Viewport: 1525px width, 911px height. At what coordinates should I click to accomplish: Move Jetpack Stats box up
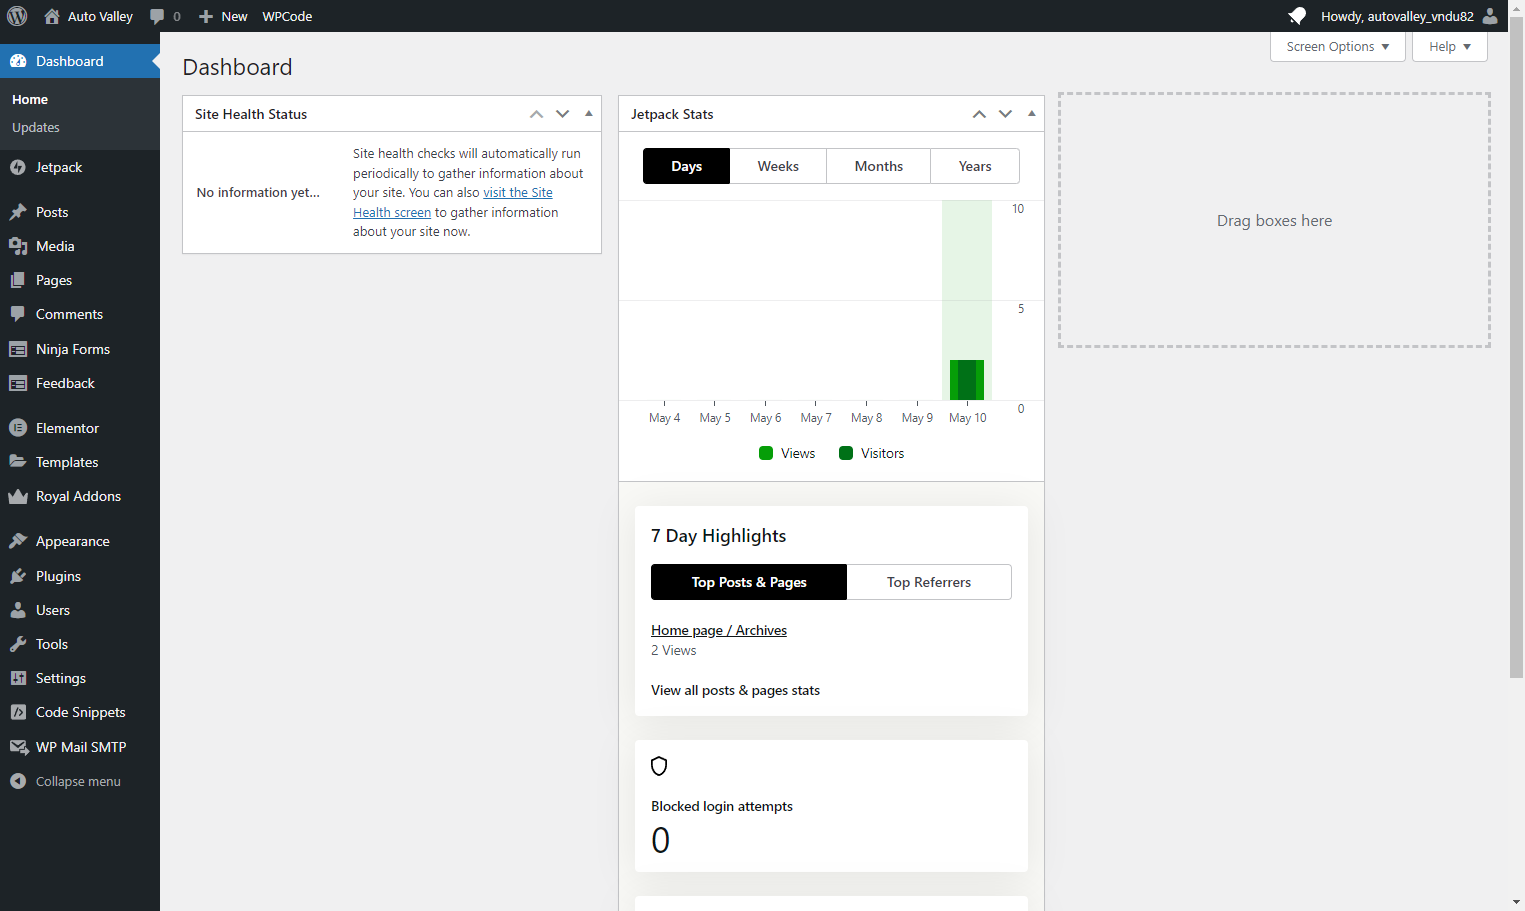(980, 114)
